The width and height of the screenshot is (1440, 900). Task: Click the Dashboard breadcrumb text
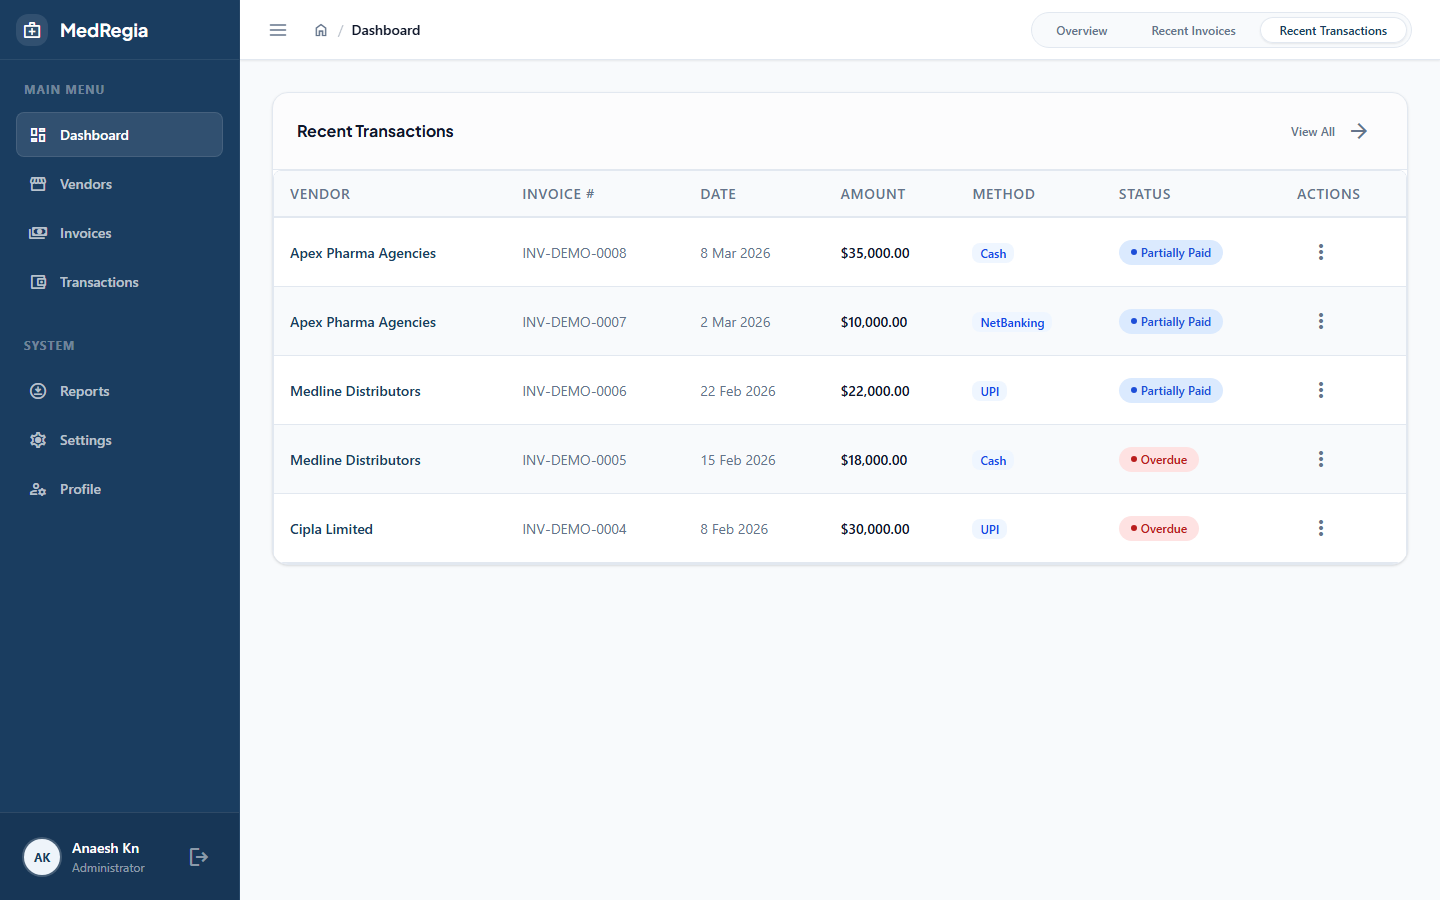(x=386, y=30)
